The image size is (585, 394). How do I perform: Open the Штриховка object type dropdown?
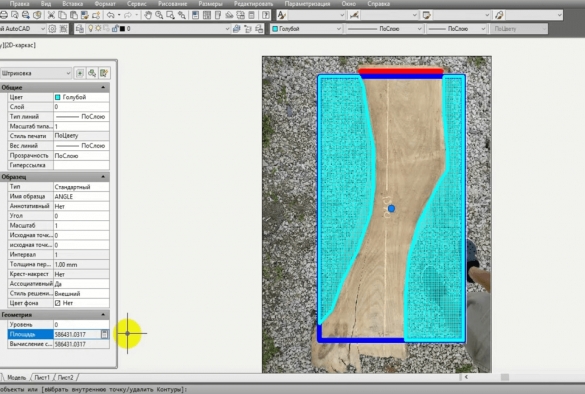tap(36, 73)
